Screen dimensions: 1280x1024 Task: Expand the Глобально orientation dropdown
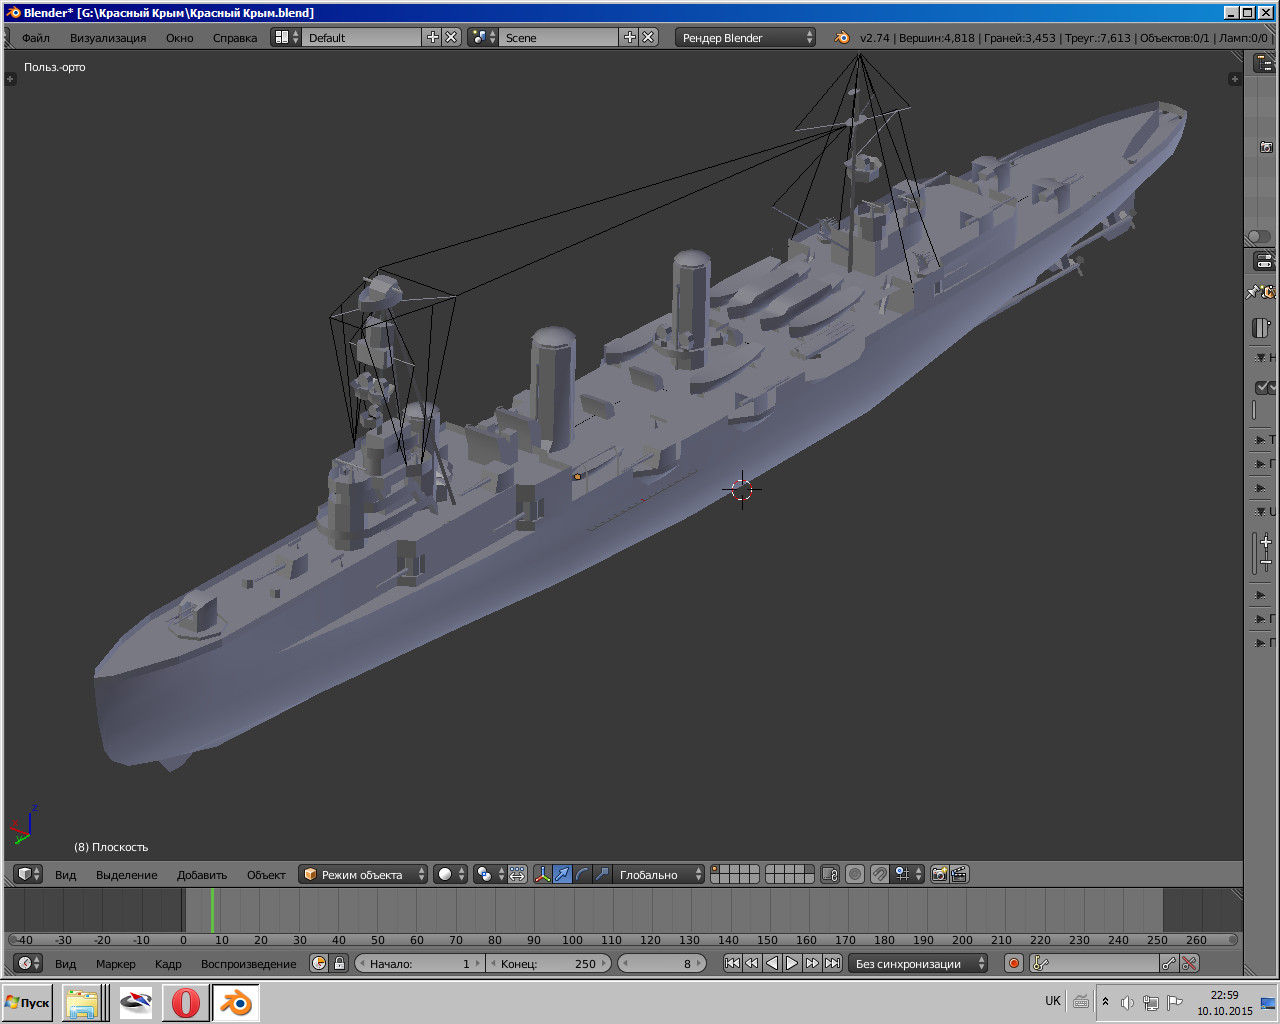tap(658, 874)
